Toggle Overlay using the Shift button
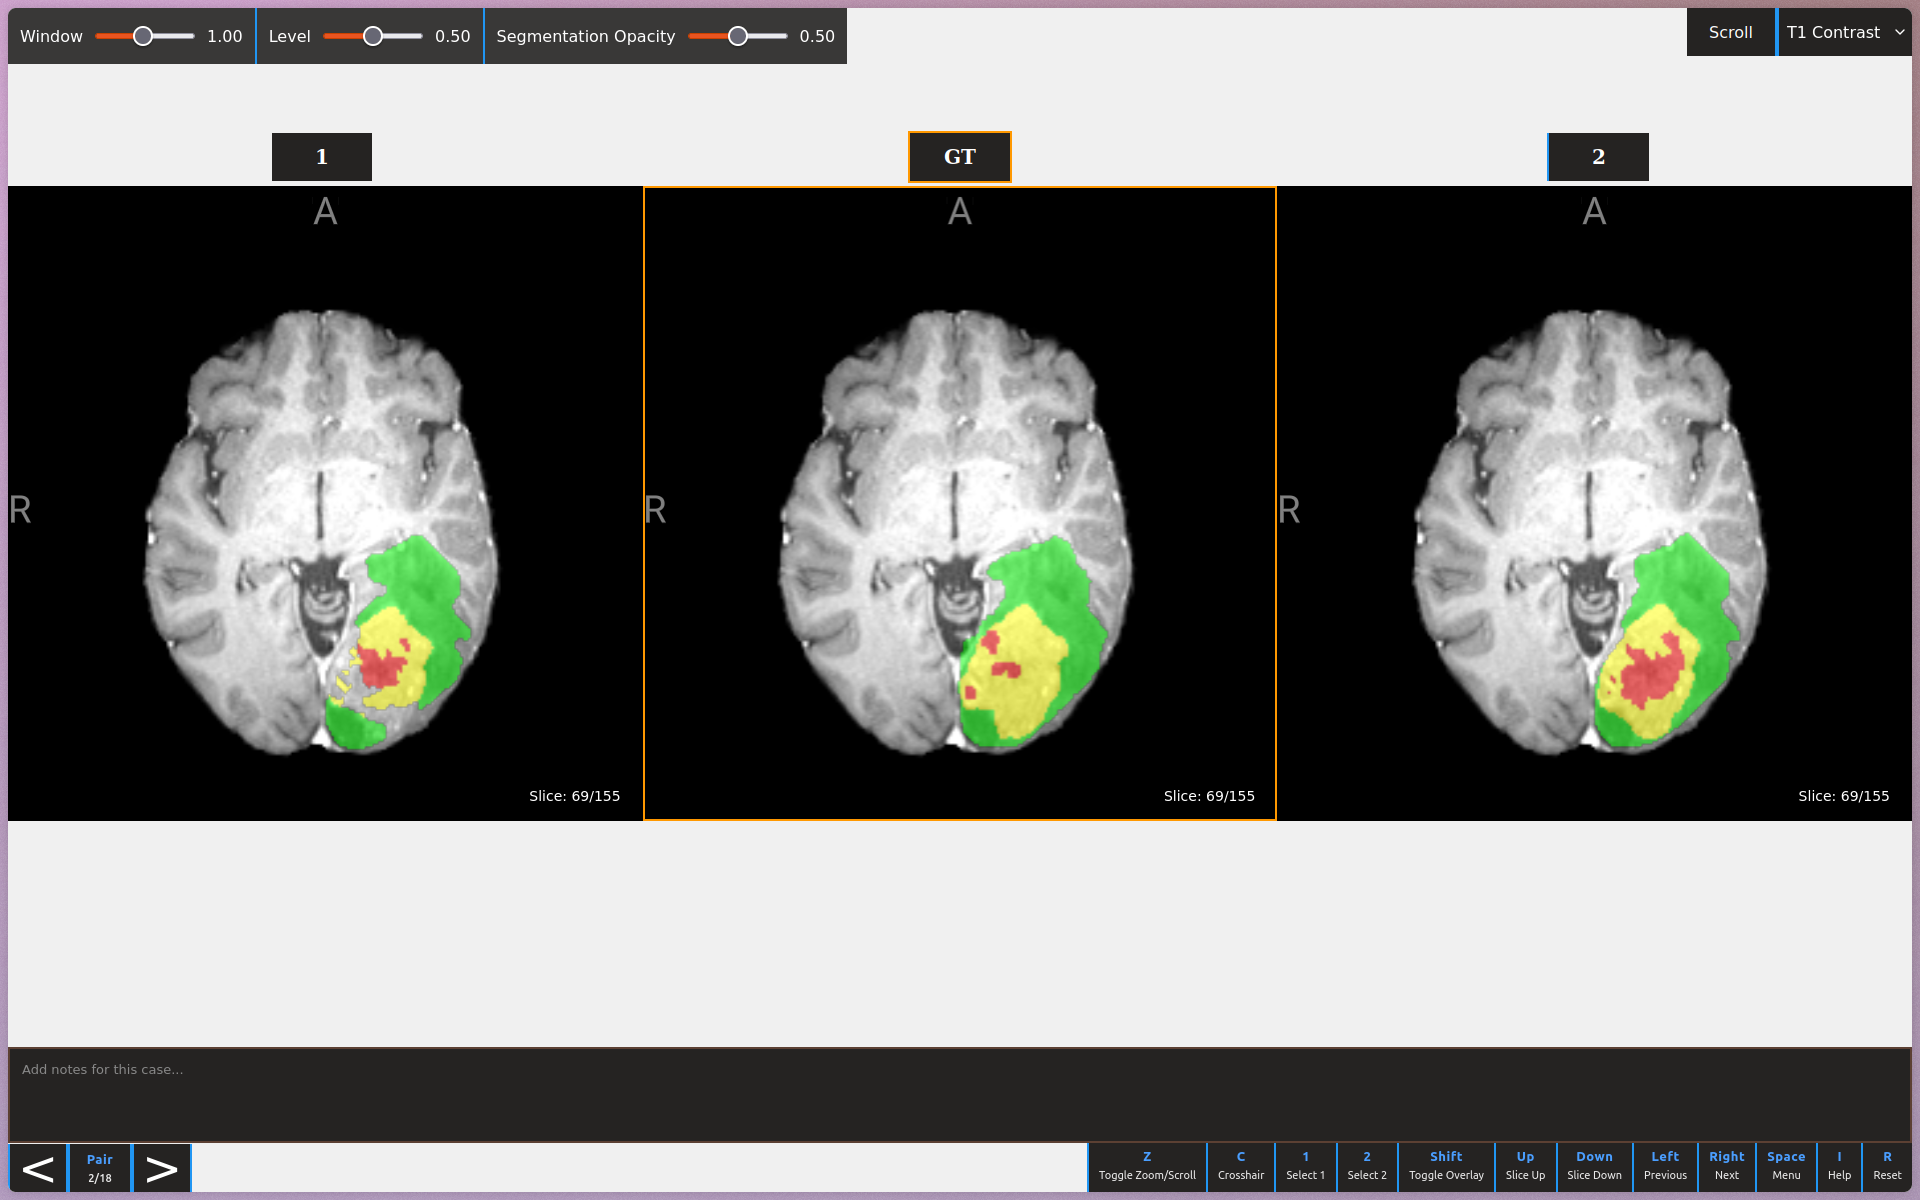This screenshot has width=1920, height=1200. coord(1445,1166)
